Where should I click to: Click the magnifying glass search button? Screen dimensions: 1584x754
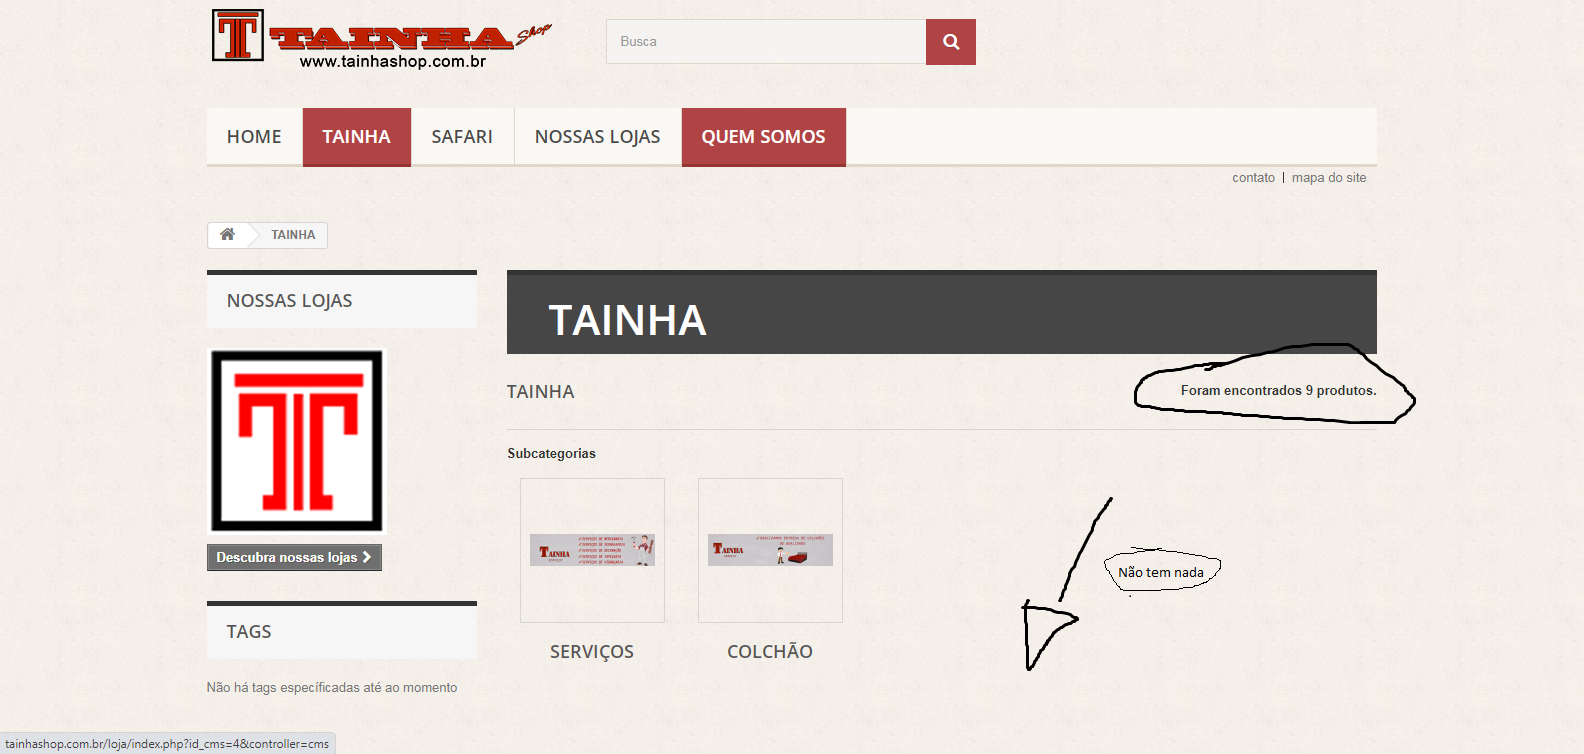point(950,42)
